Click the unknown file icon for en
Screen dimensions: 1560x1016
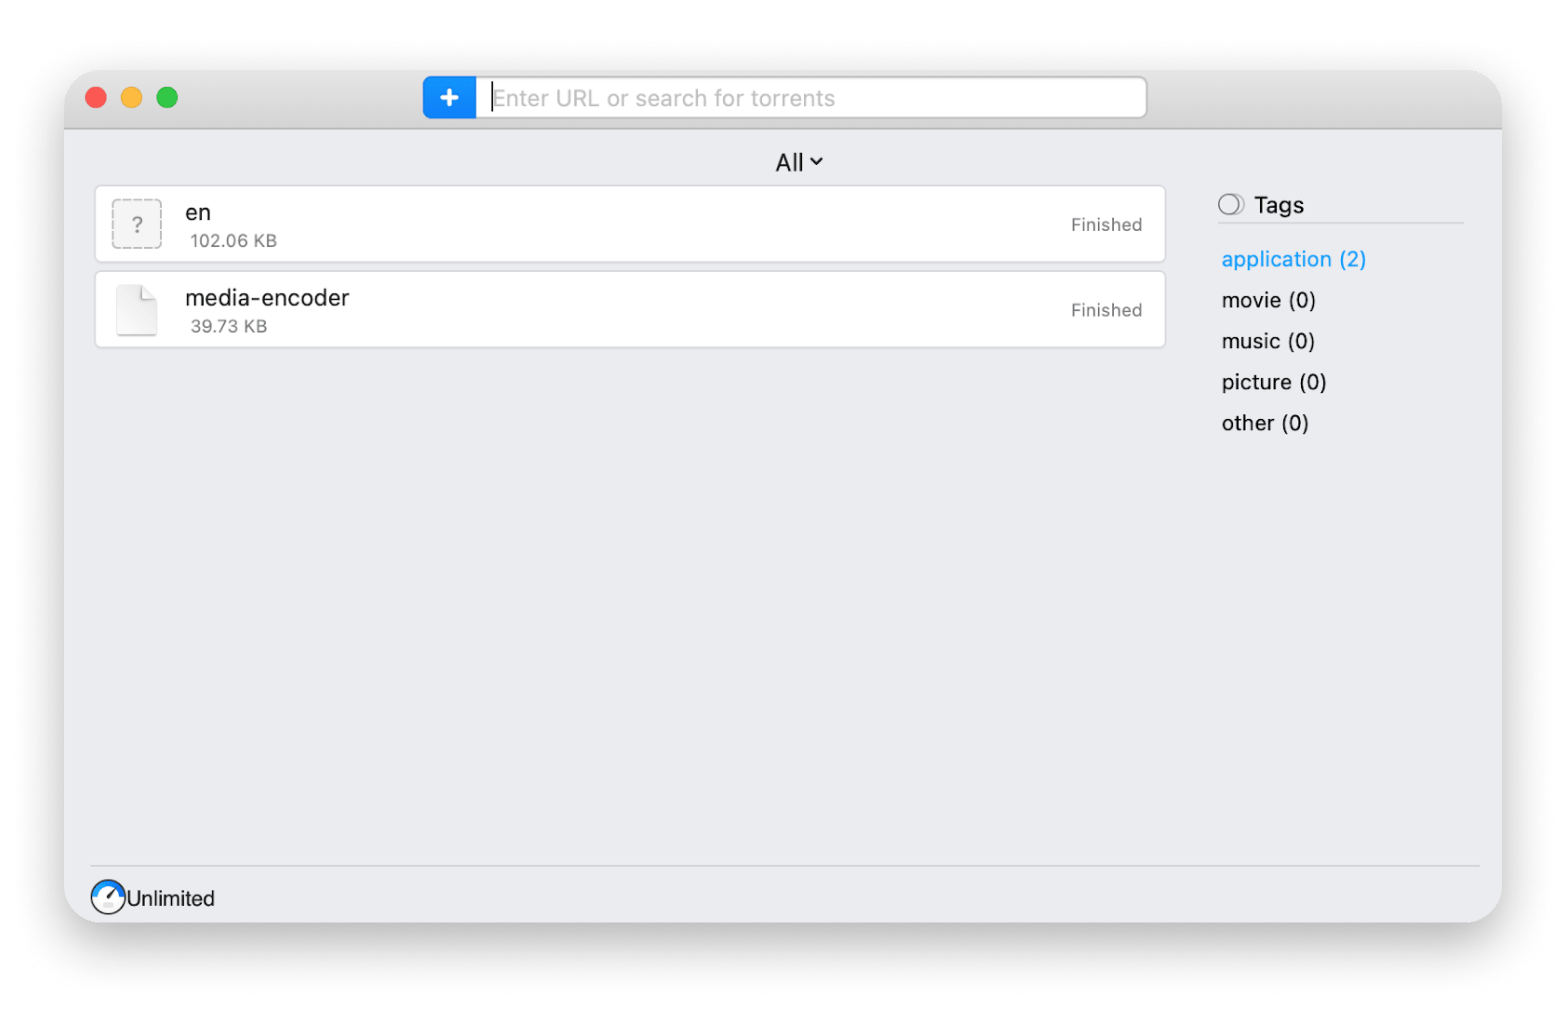click(137, 224)
